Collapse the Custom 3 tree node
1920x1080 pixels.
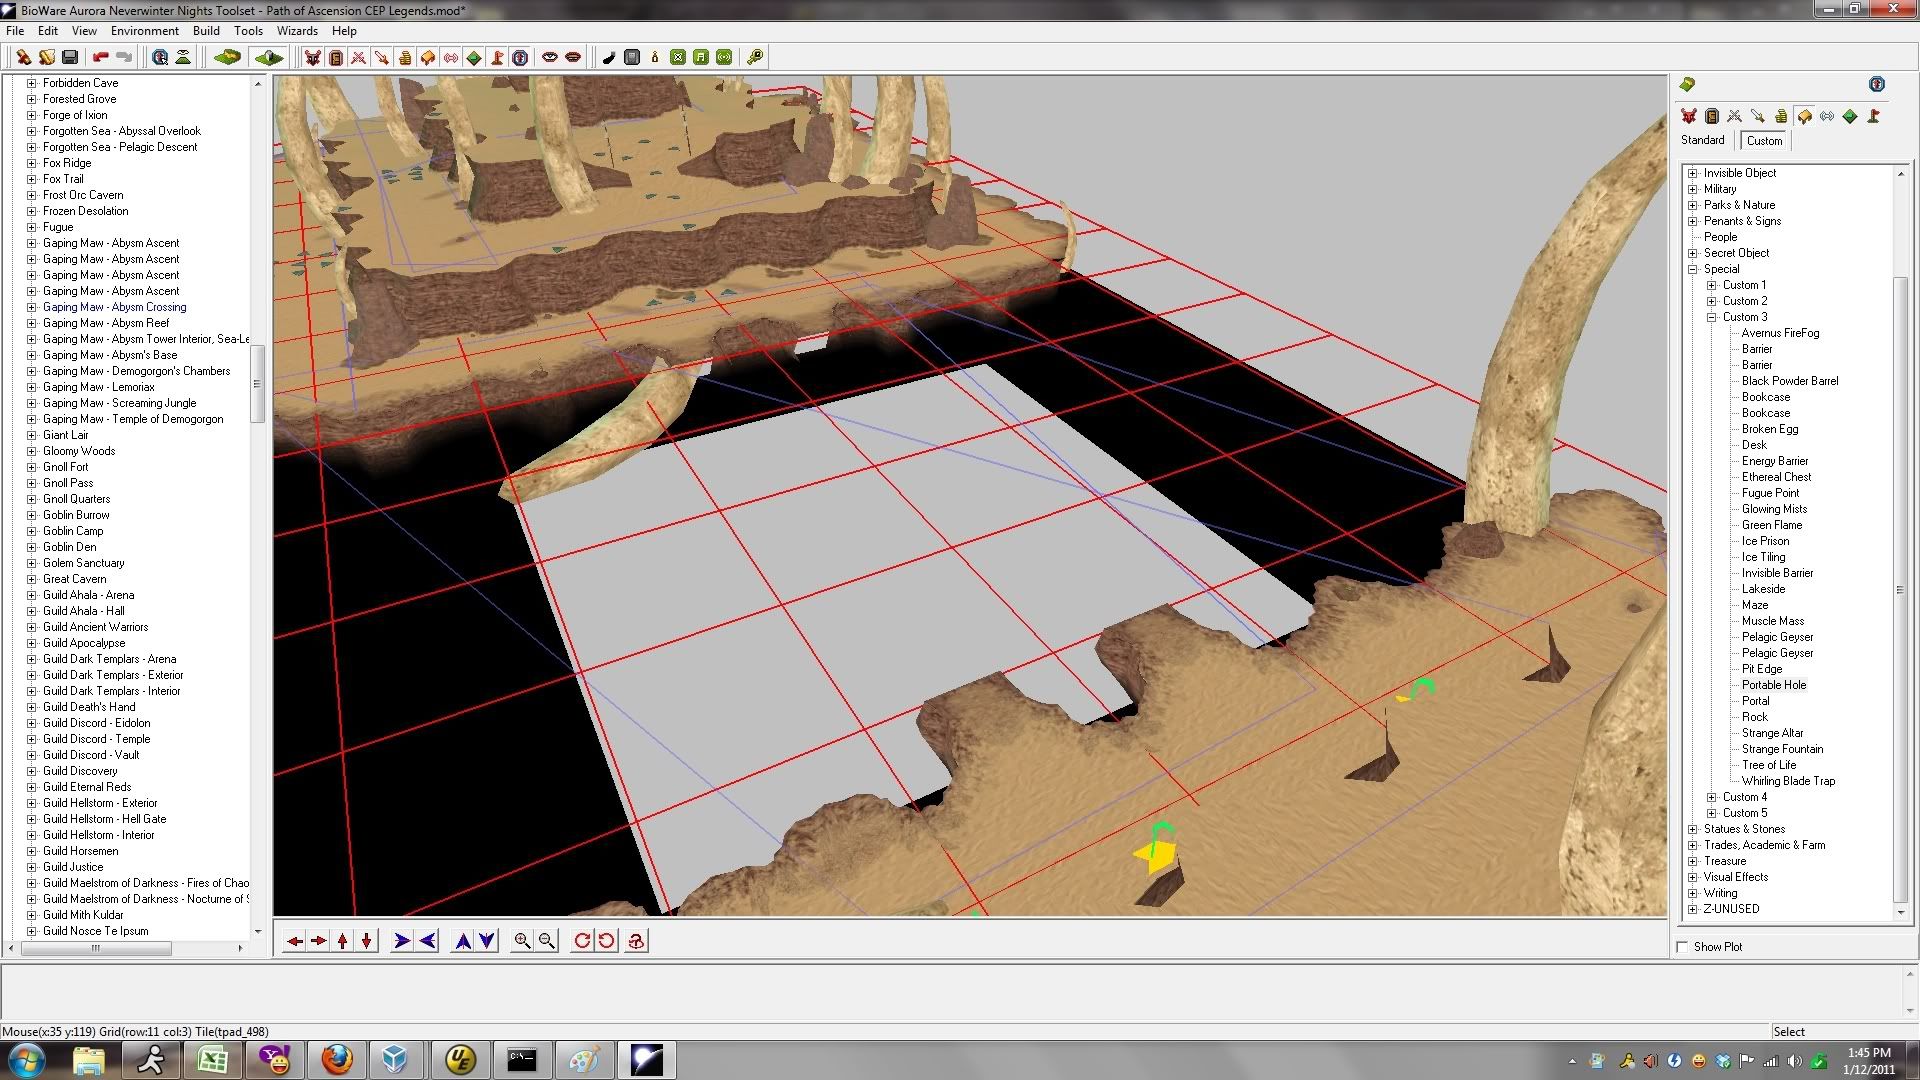[1712, 317]
